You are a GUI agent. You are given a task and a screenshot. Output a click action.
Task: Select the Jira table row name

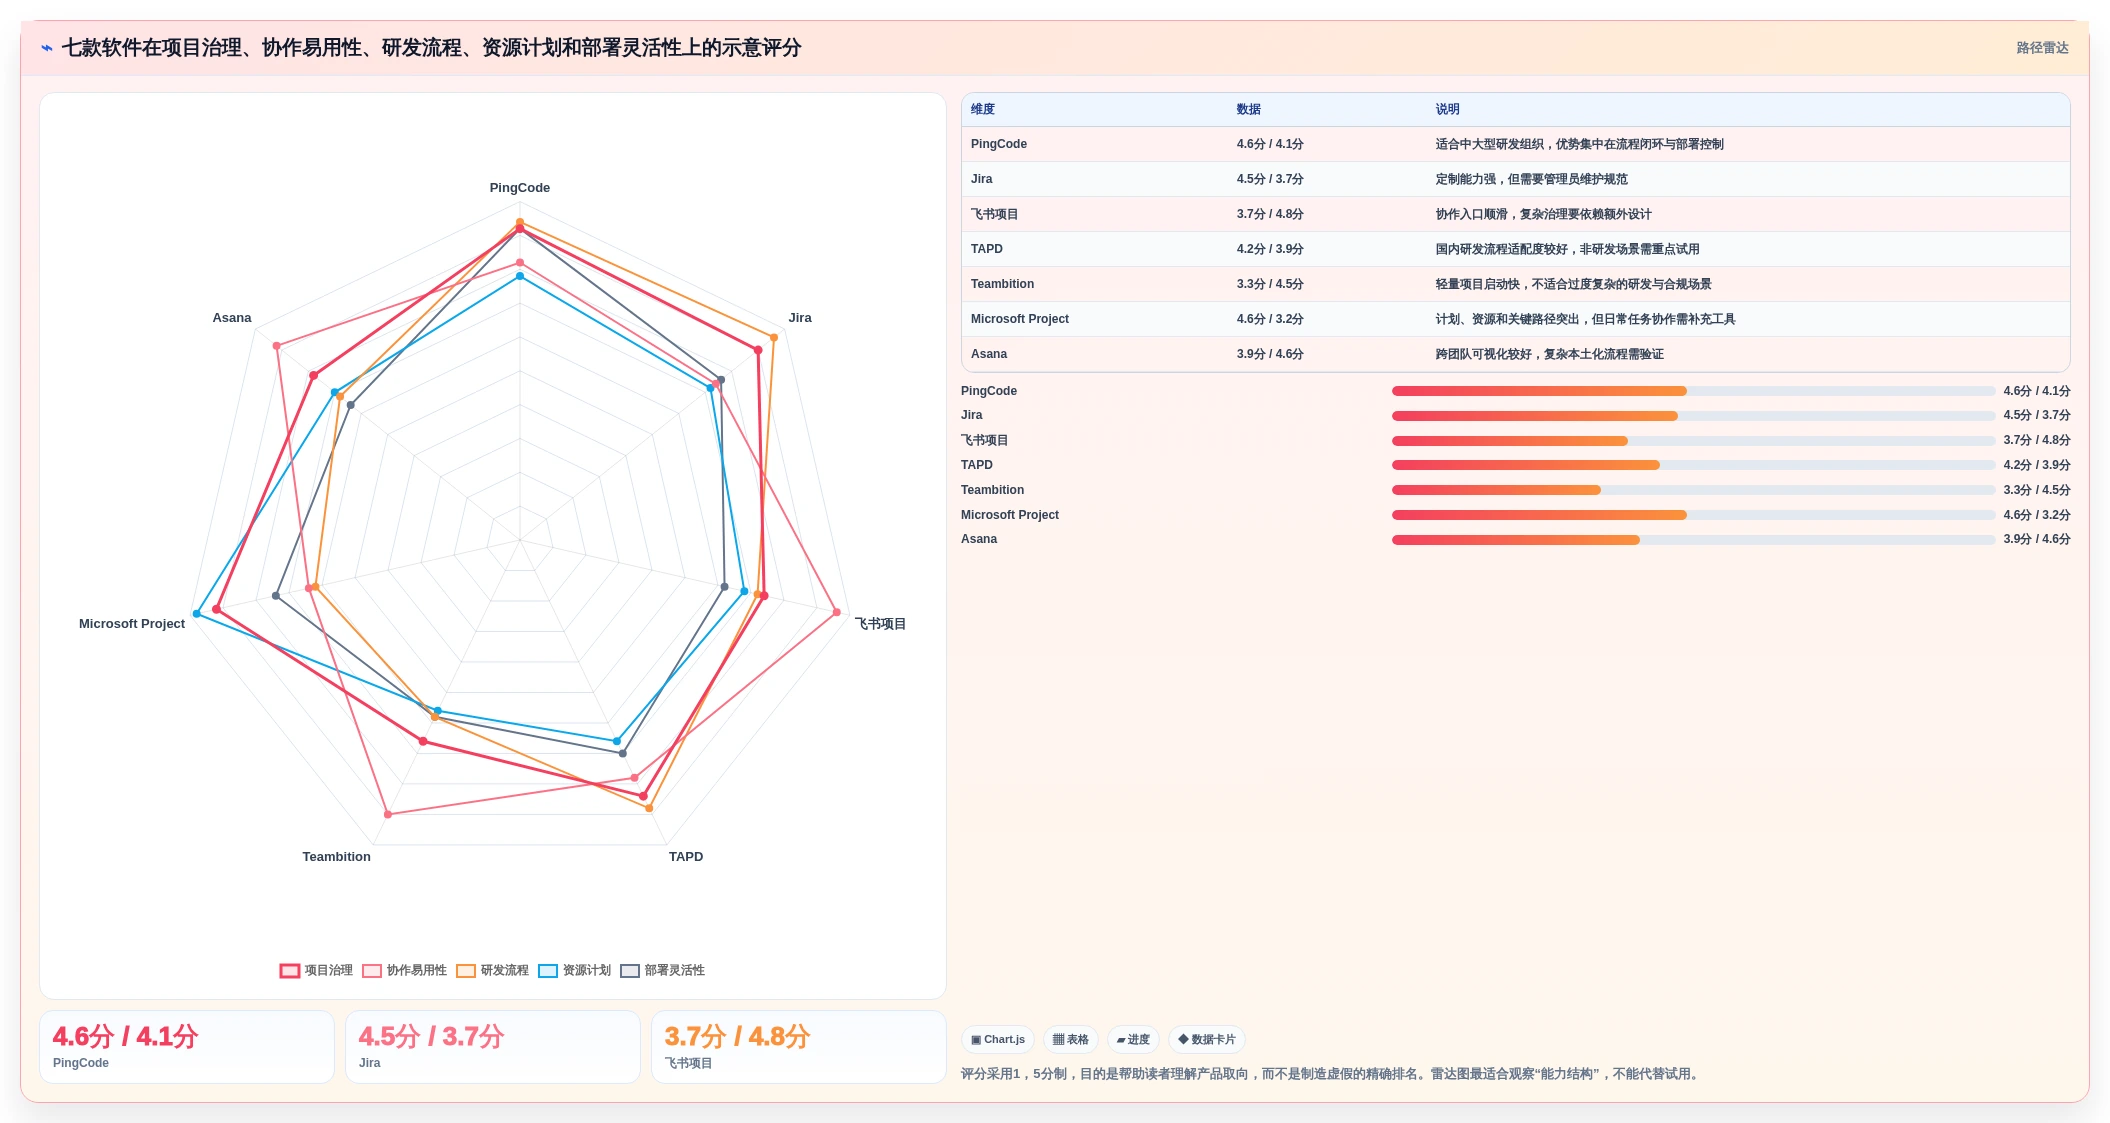(x=982, y=179)
